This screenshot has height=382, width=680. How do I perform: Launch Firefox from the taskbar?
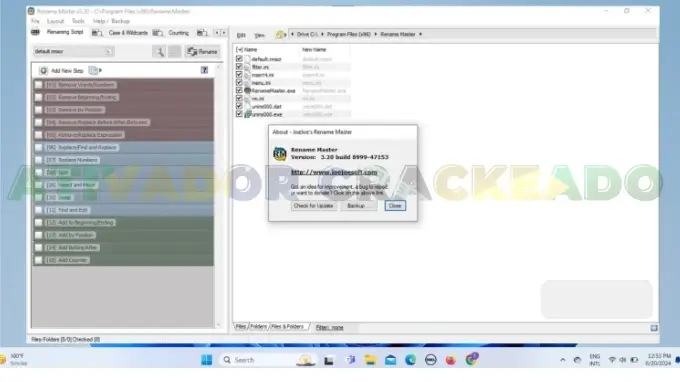pyautogui.click(x=451, y=360)
